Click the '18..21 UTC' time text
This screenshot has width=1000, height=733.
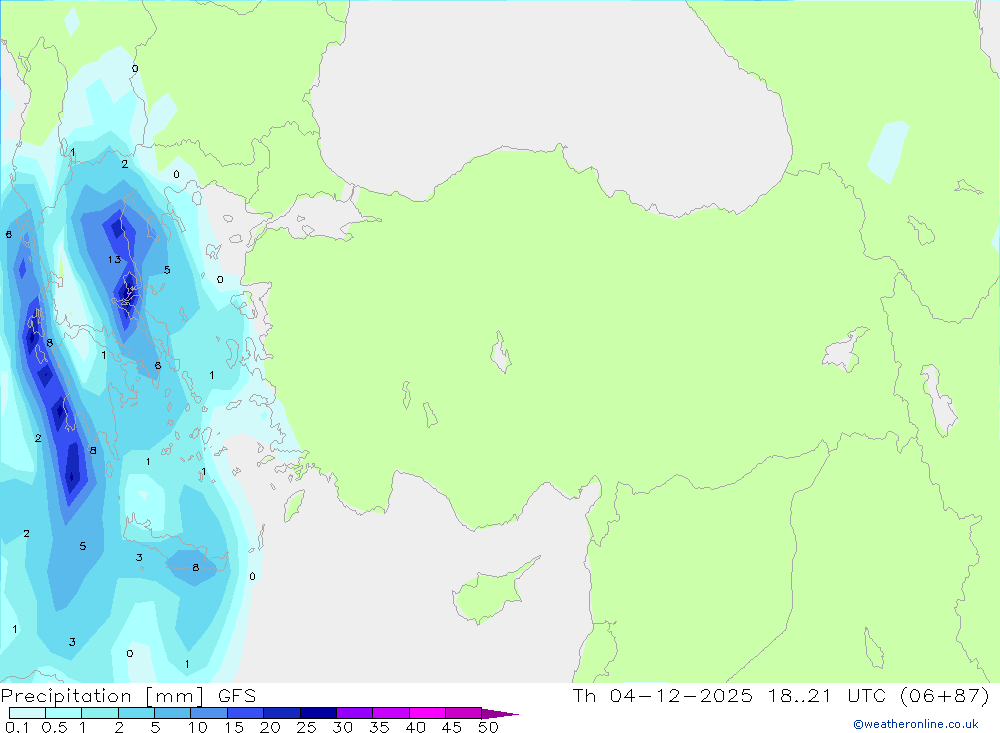point(827,695)
